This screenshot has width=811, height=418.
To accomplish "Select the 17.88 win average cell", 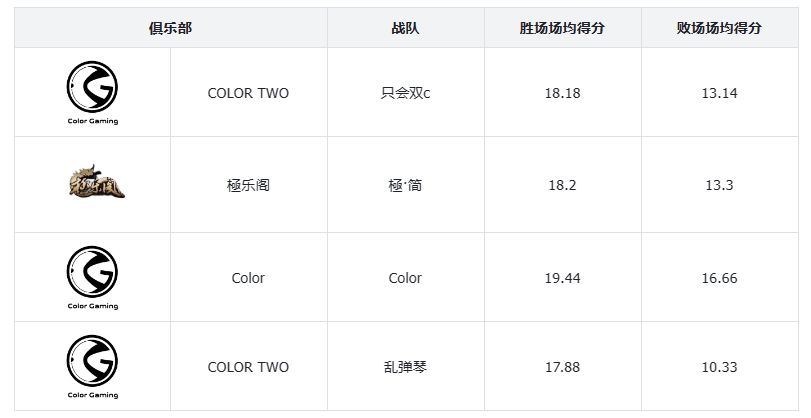I will 563,367.
